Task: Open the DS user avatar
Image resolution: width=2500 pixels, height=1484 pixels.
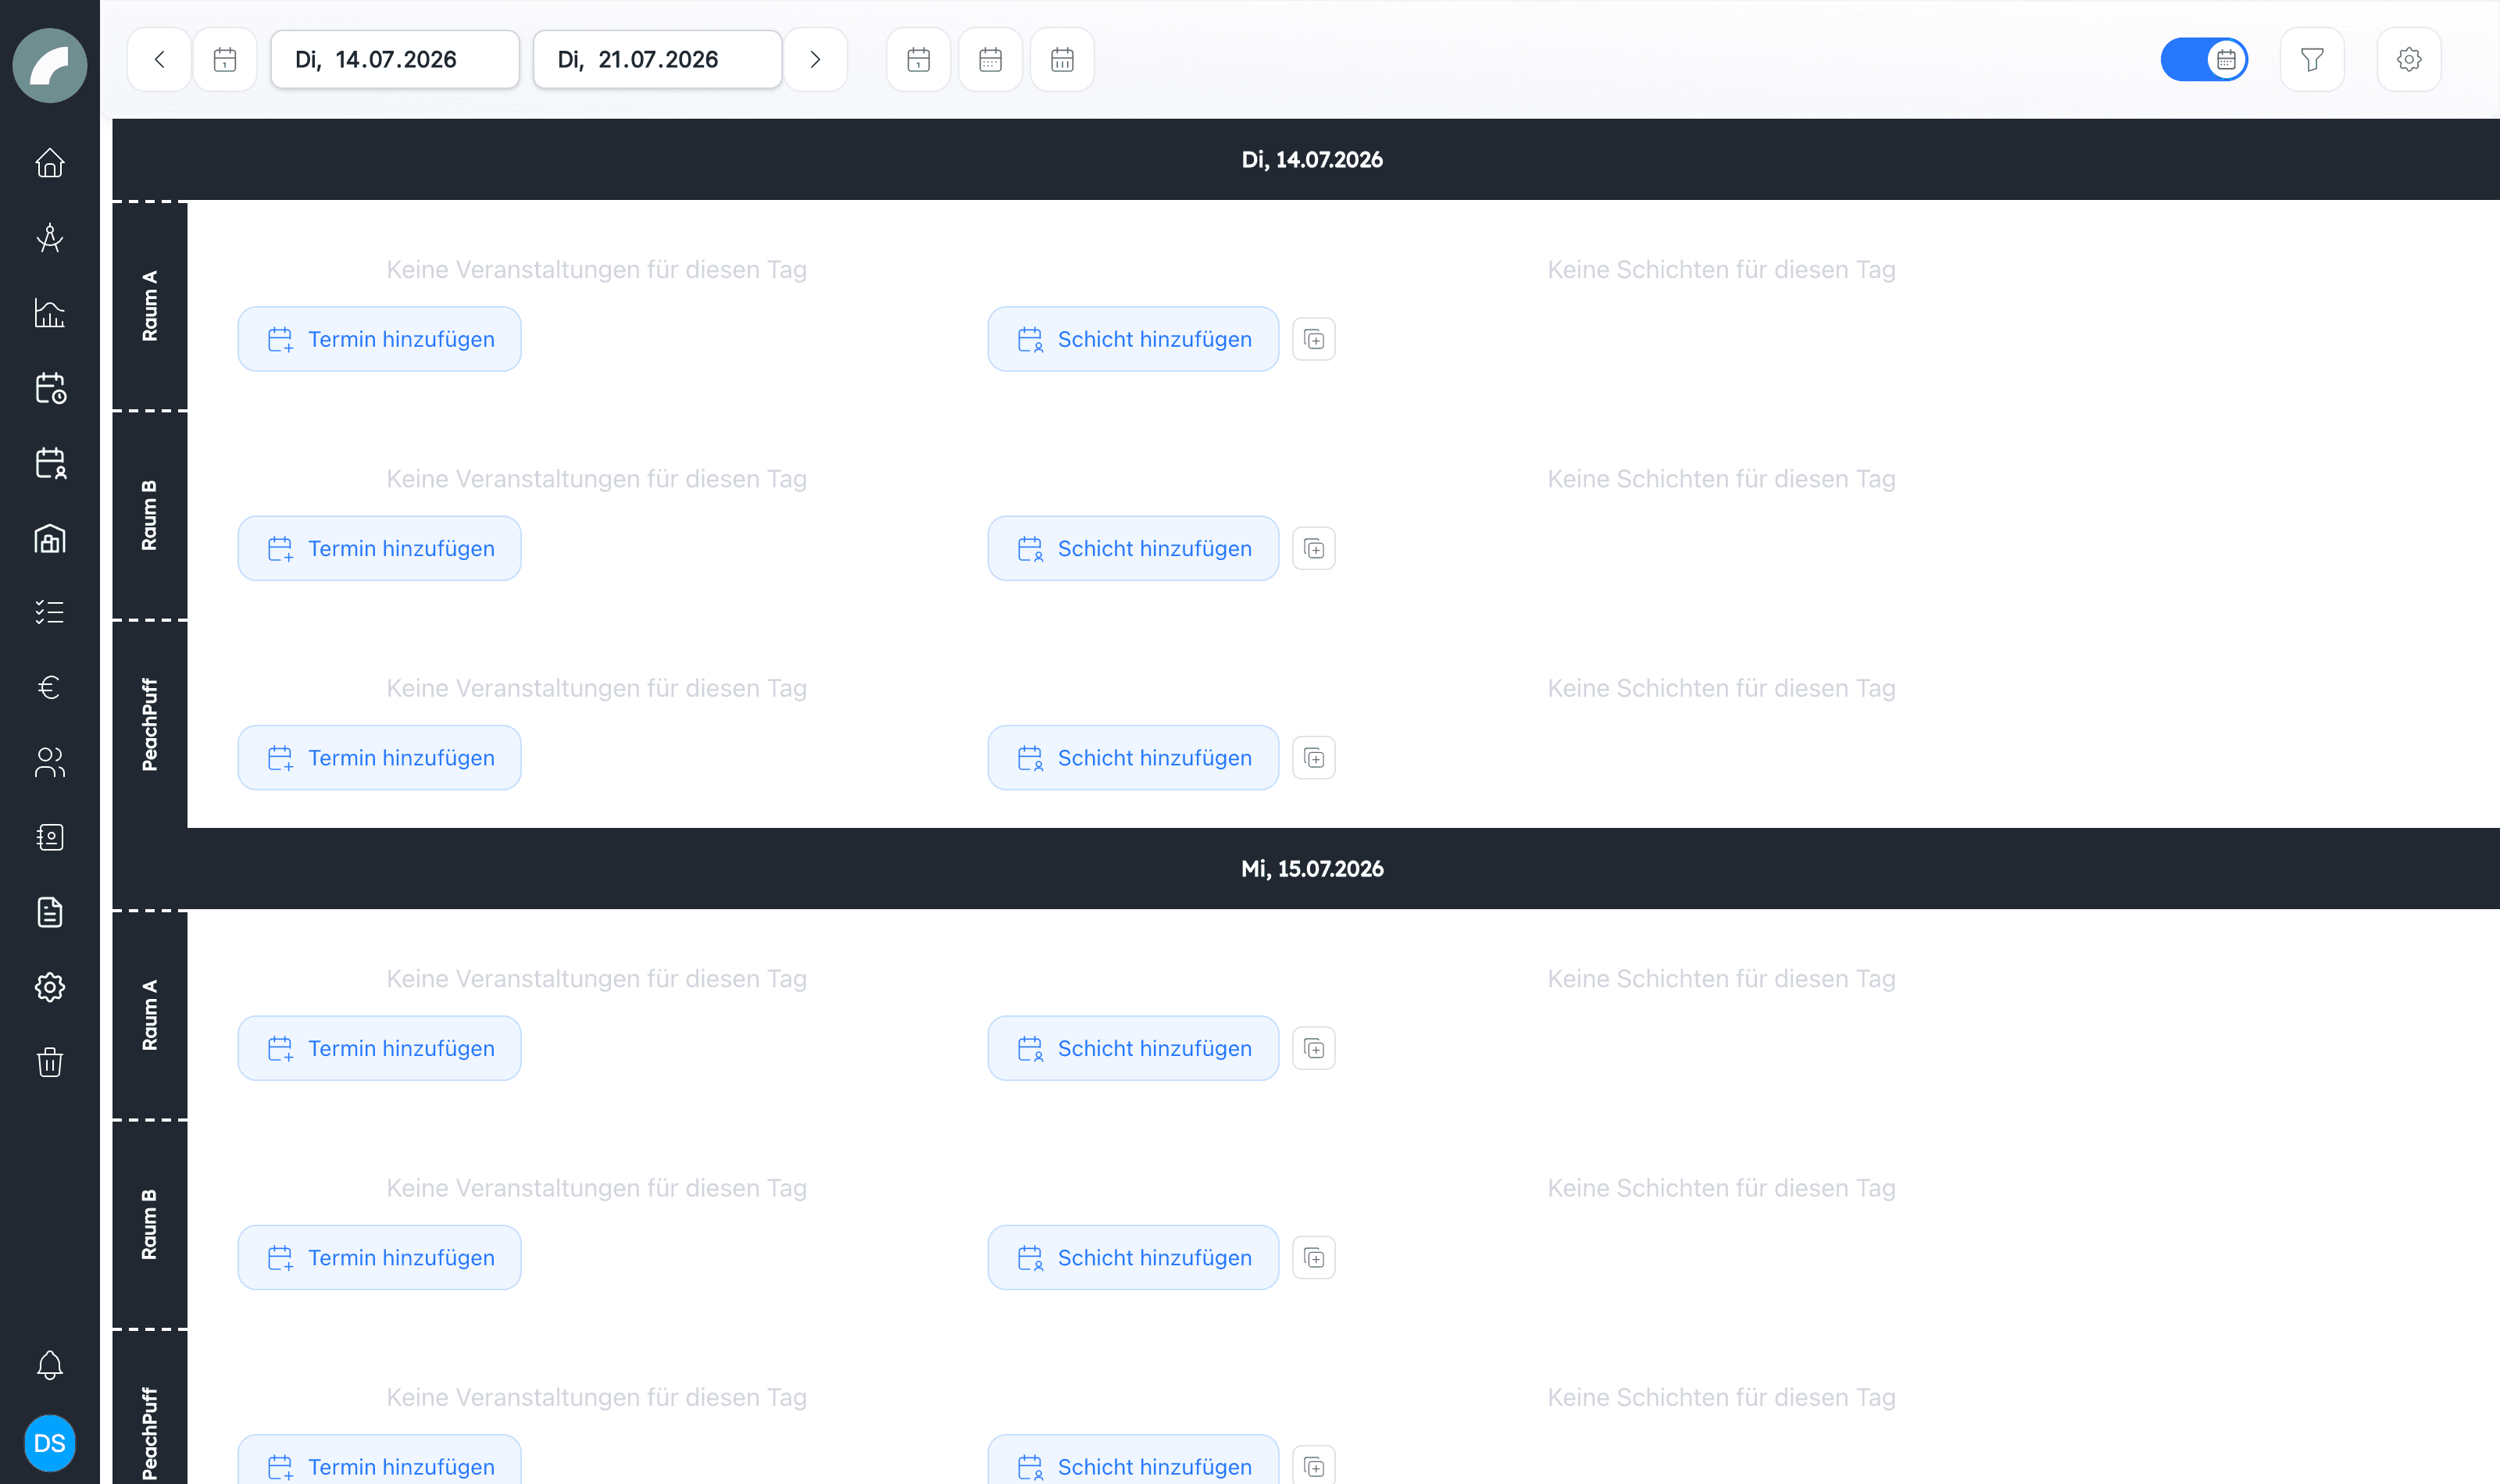Action: click(49, 1443)
